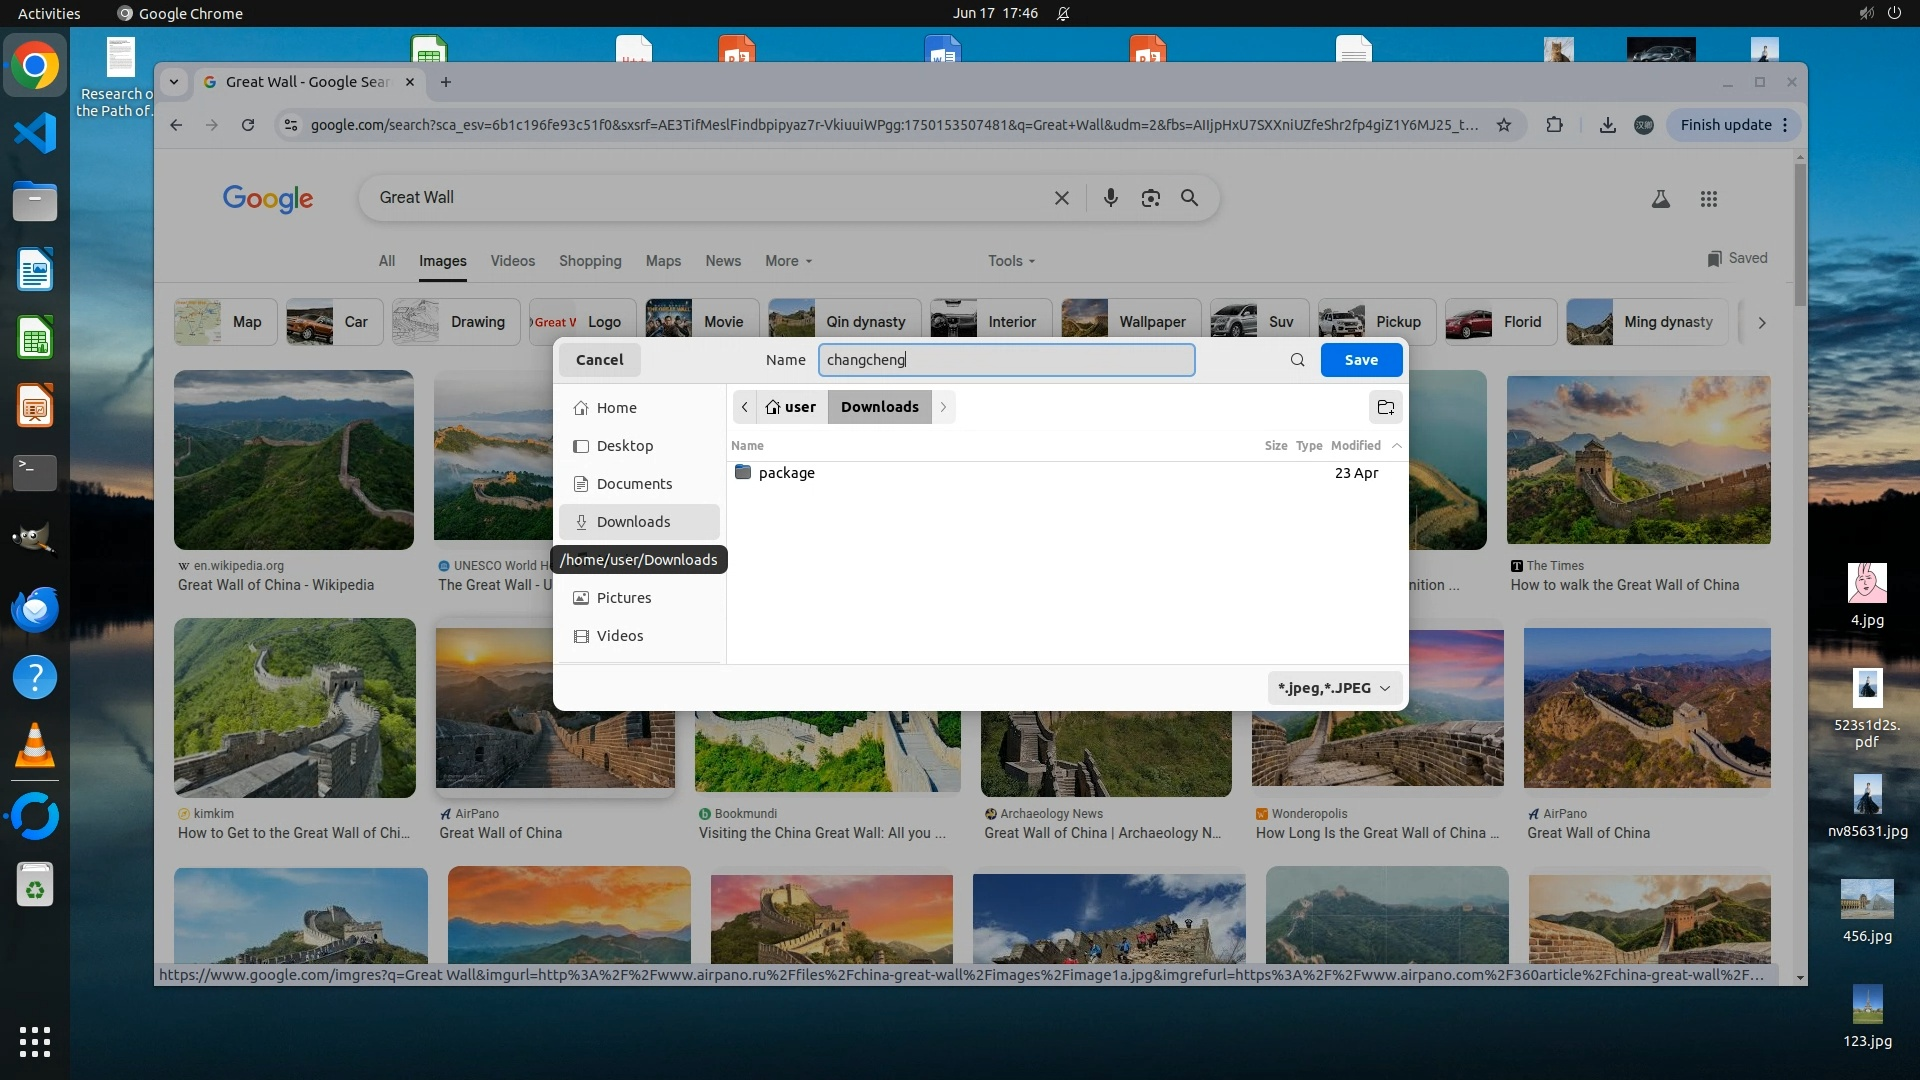This screenshot has width=1920, height=1080.
Task: Expand the Tools dropdown
Action: coord(1011,261)
